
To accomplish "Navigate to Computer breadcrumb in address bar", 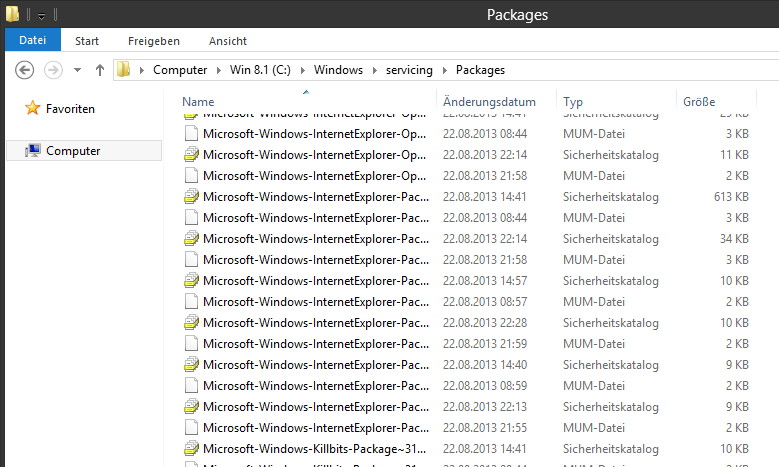I will pos(180,70).
